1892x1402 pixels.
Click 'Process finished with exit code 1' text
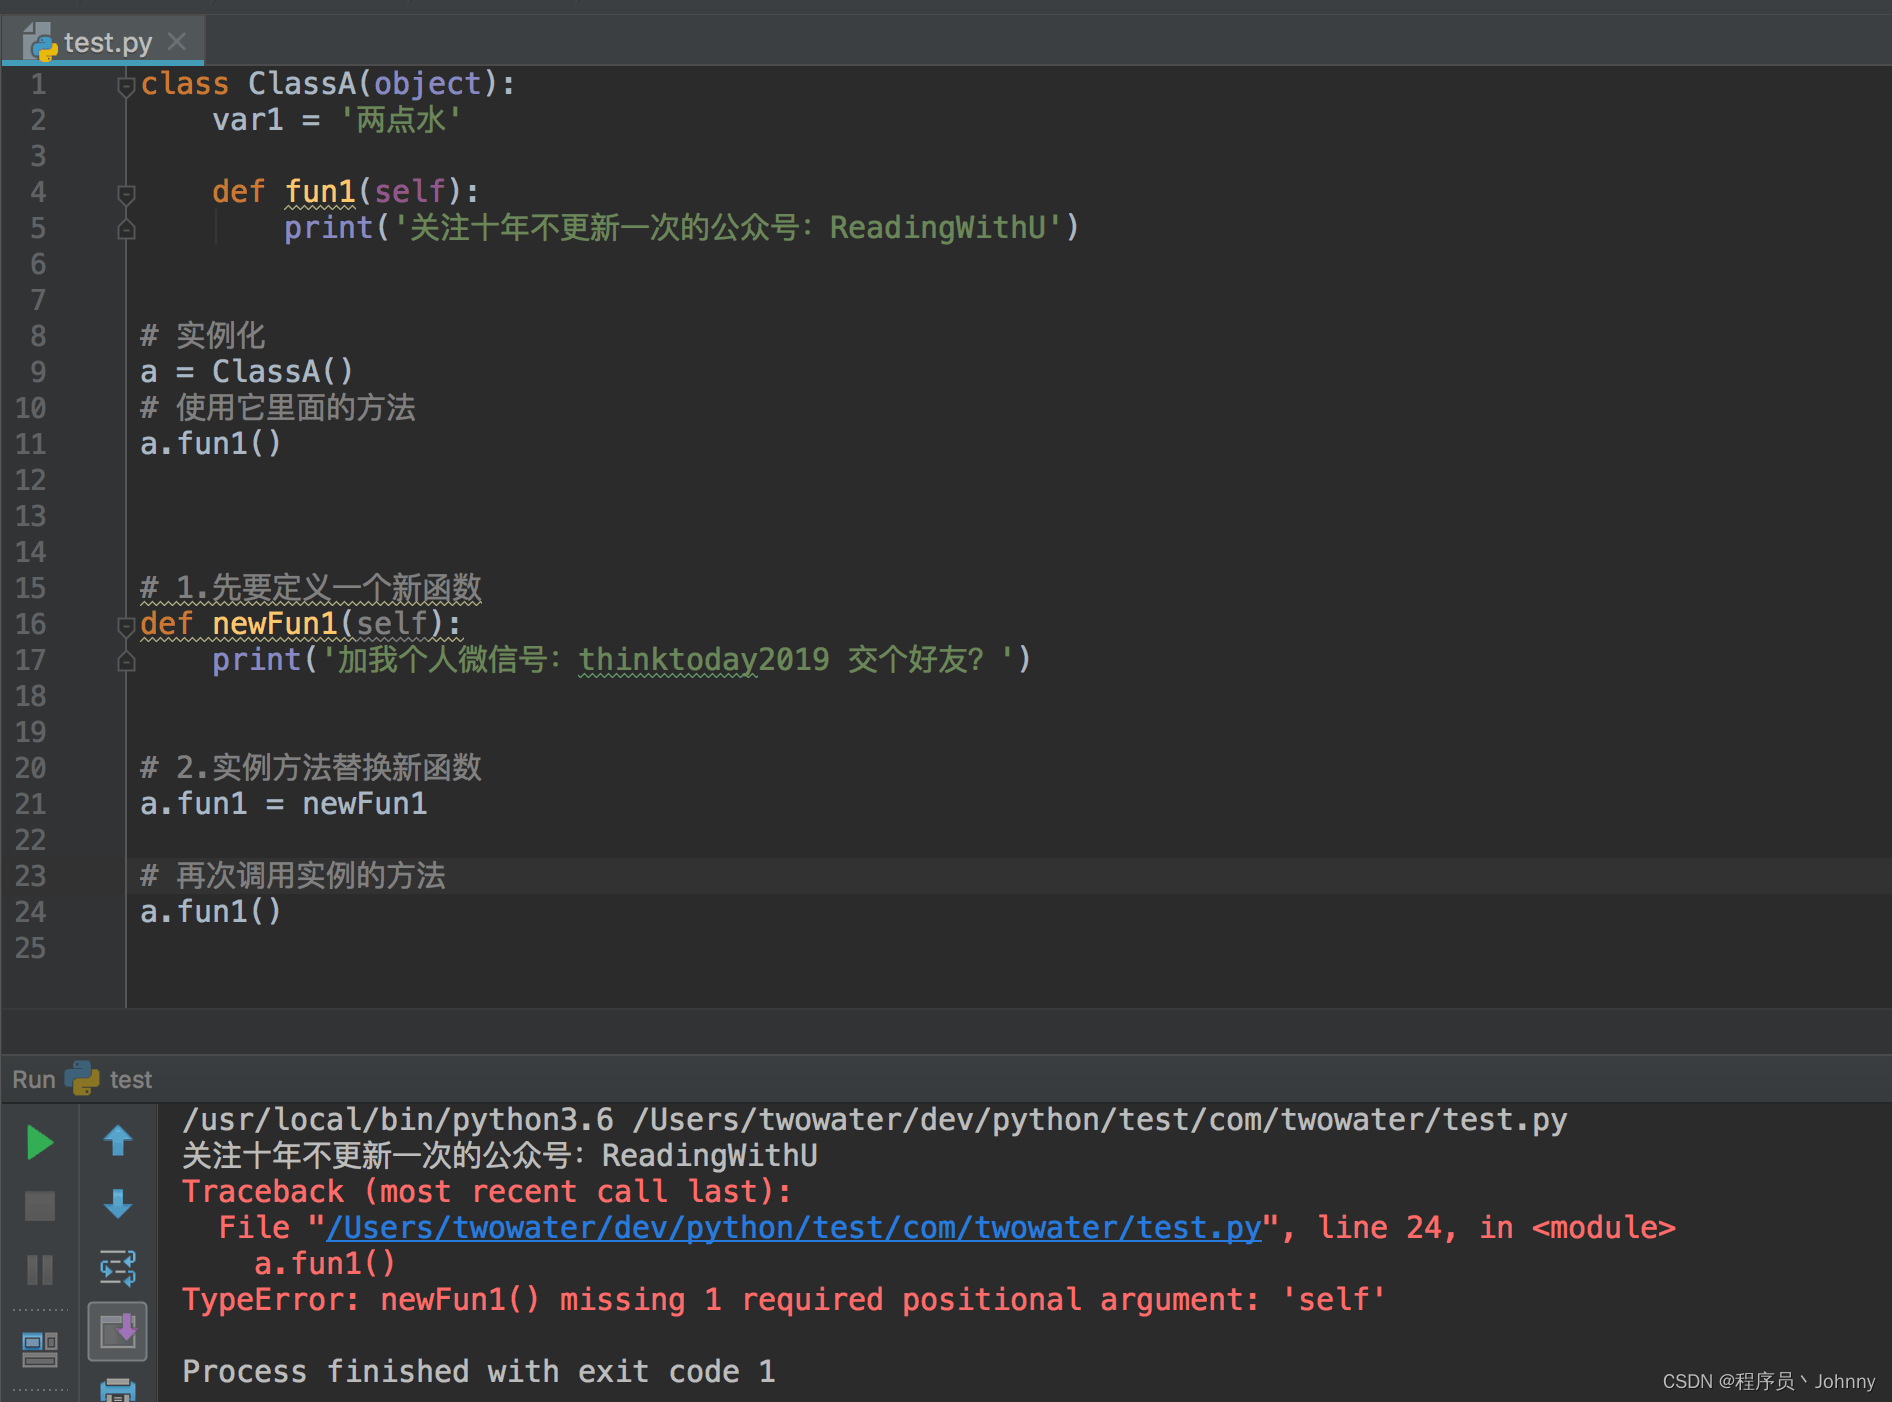point(479,1372)
